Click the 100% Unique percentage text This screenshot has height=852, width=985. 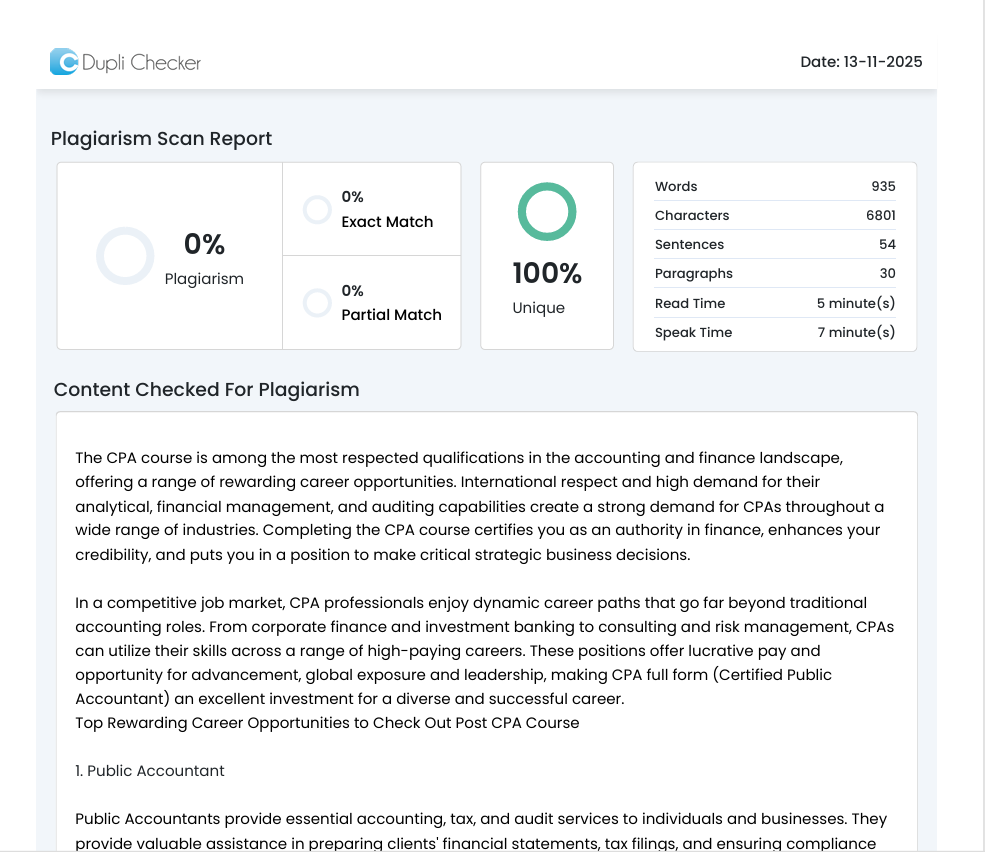pyautogui.click(x=547, y=273)
